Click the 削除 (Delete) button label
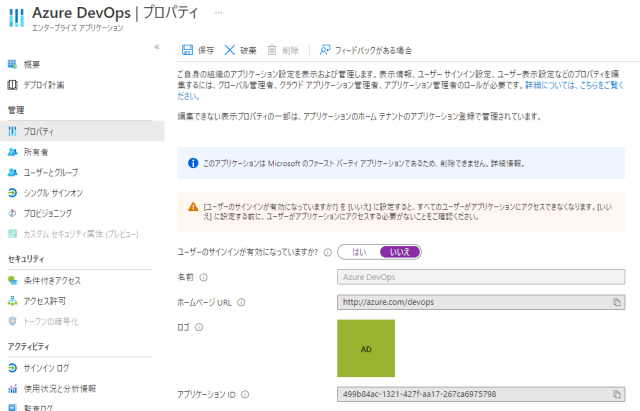The height and width of the screenshot is (411, 640). pos(290,51)
